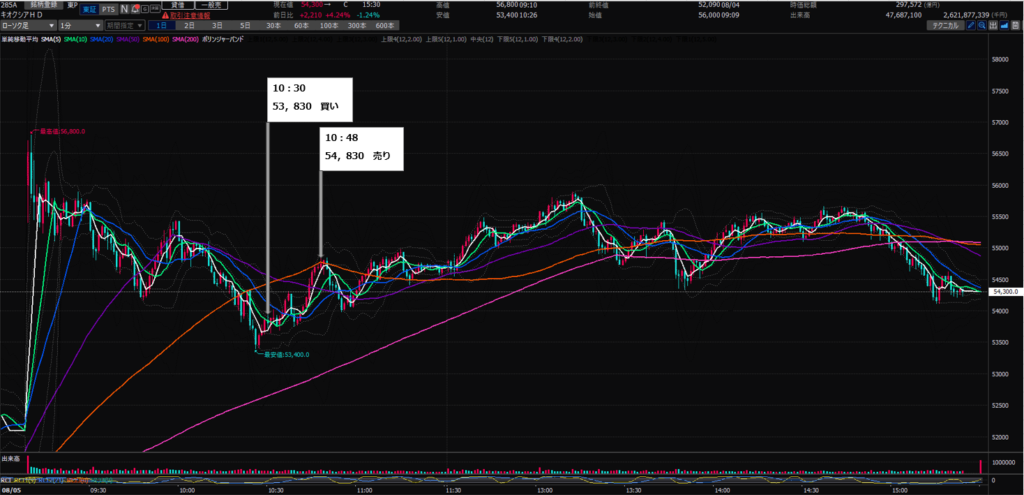Image resolution: width=1024 pixels, height=495 pixels.
Task: Select the 30本 bar count tab
Action: click(274, 25)
